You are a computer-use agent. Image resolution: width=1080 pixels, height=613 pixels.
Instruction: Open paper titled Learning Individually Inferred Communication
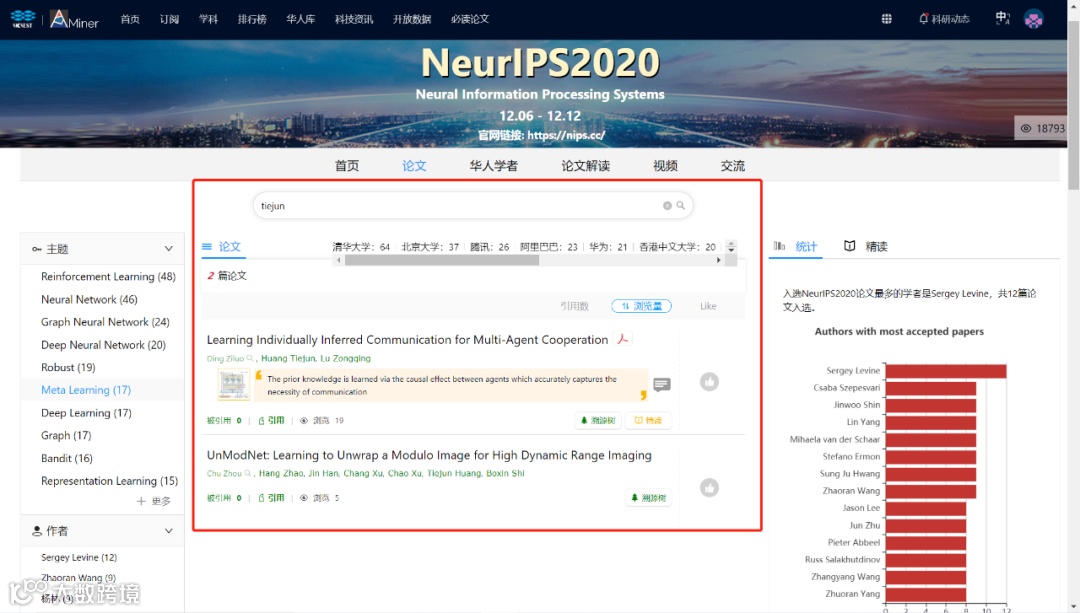pos(407,340)
